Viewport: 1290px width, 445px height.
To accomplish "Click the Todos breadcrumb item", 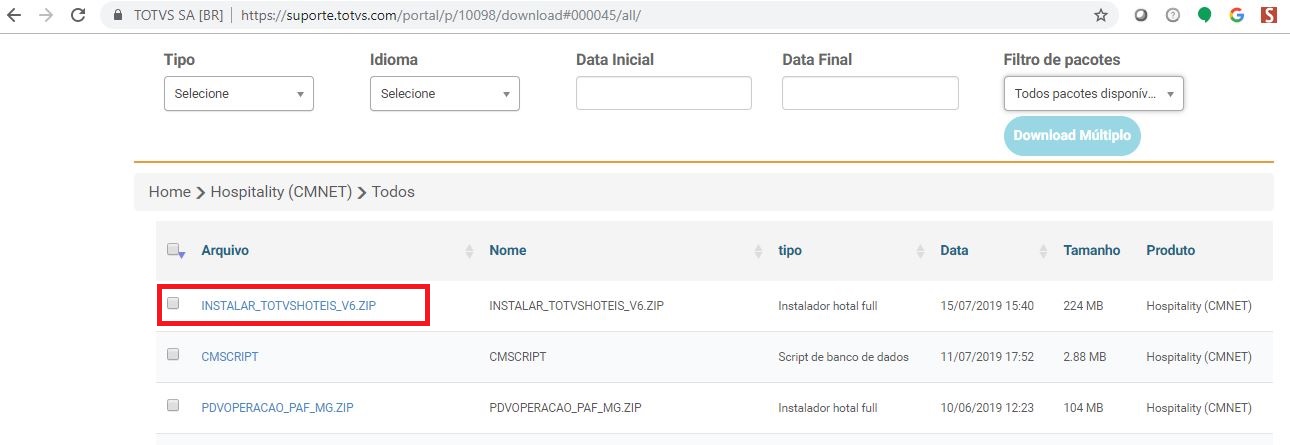I will pyautogui.click(x=393, y=192).
